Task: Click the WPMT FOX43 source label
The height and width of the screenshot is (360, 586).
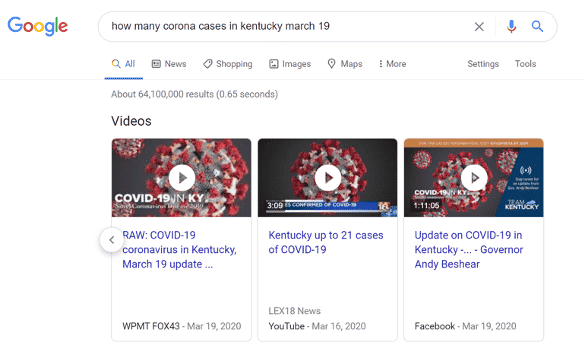Action: click(151, 326)
